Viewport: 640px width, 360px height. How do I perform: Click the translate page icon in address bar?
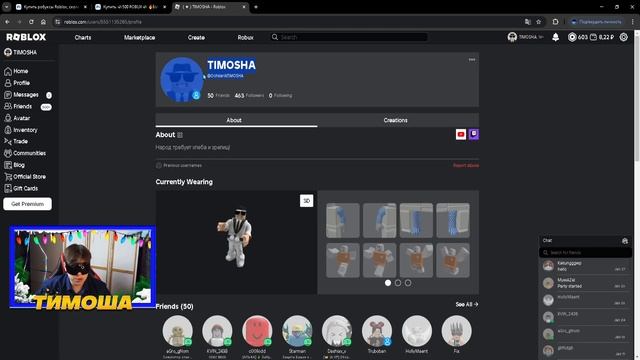pos(528,22)
